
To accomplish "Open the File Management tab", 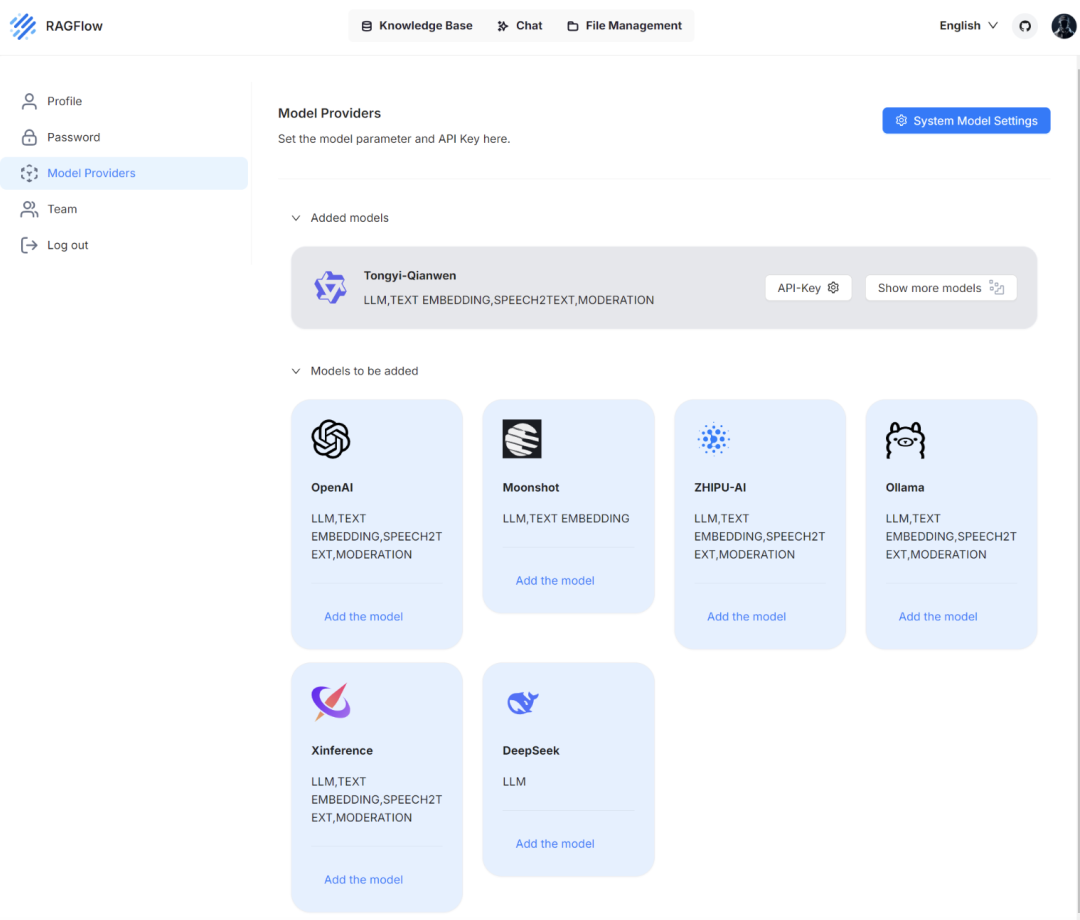I will click(625, 25).
